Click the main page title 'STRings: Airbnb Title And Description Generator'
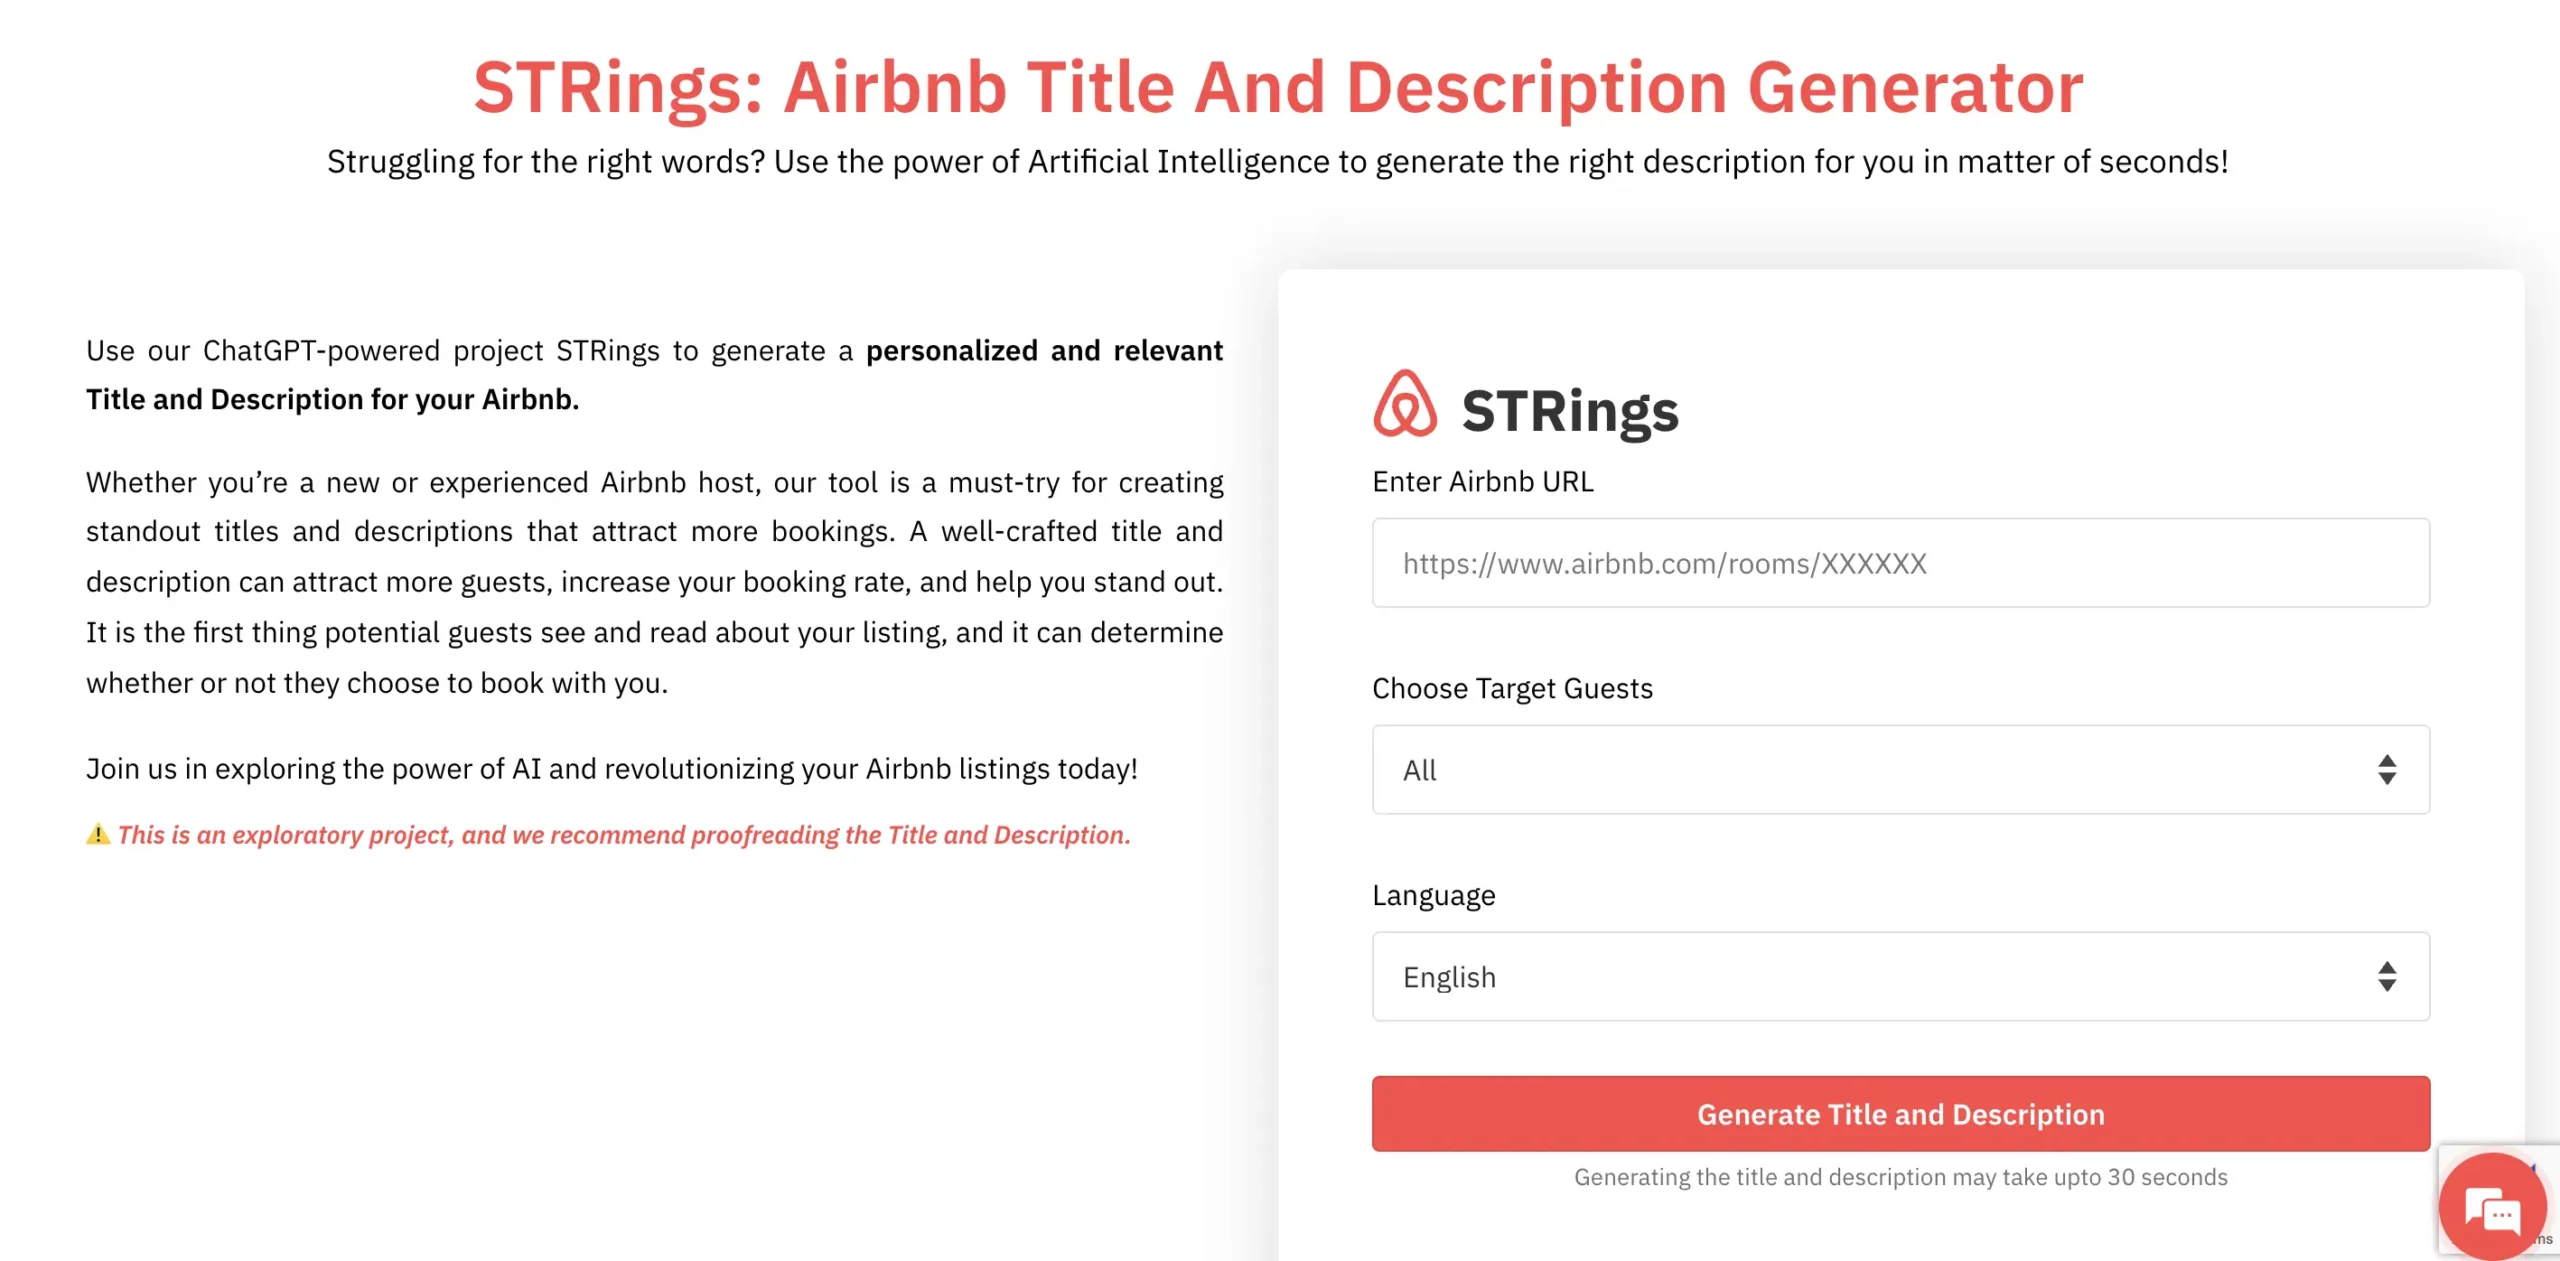This screenshot has width=2560, height=1261. (1278, 88)
